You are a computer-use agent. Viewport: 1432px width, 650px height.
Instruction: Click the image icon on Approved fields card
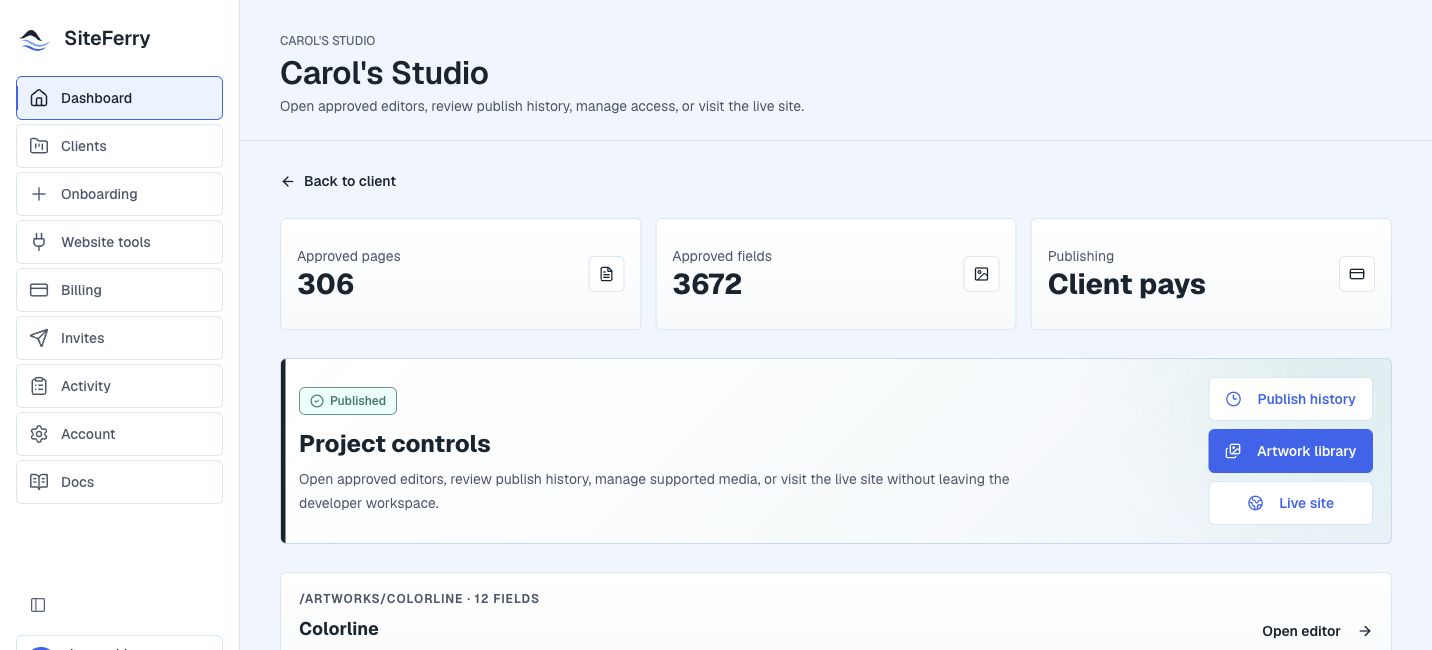click(x=981, y=274)
